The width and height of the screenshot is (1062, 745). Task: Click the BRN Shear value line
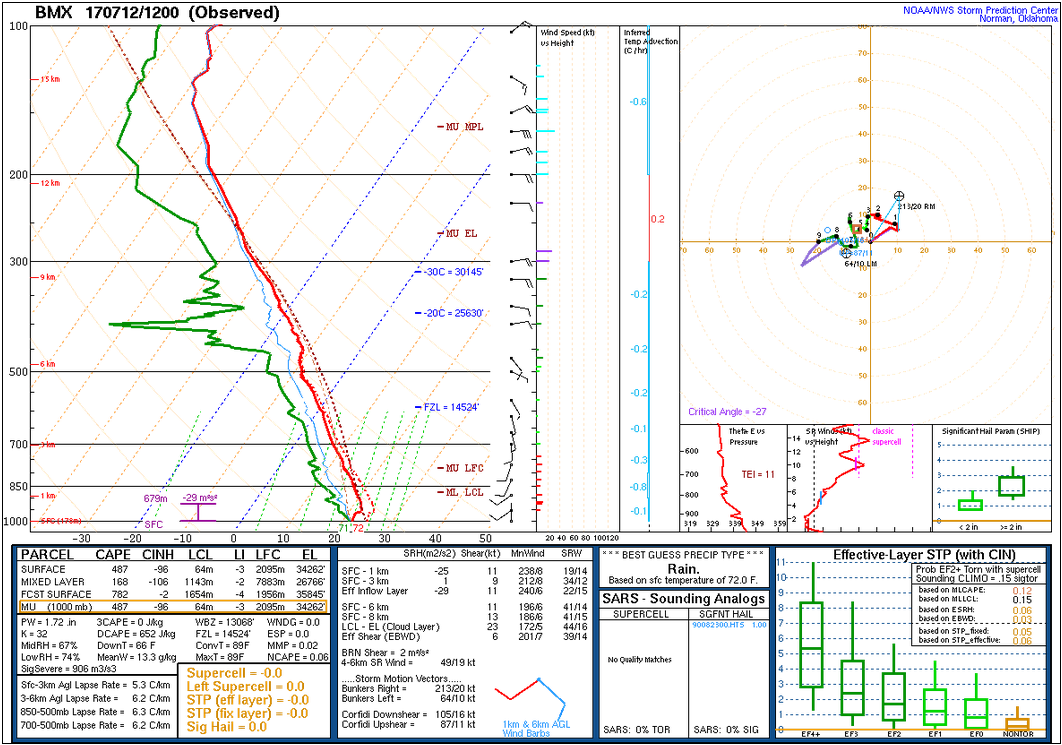(x=386, y=653)
